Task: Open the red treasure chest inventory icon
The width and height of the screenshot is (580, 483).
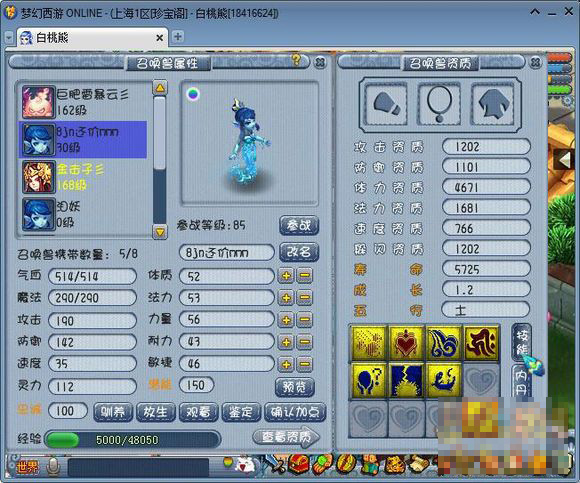Action: tap(299, 465)
